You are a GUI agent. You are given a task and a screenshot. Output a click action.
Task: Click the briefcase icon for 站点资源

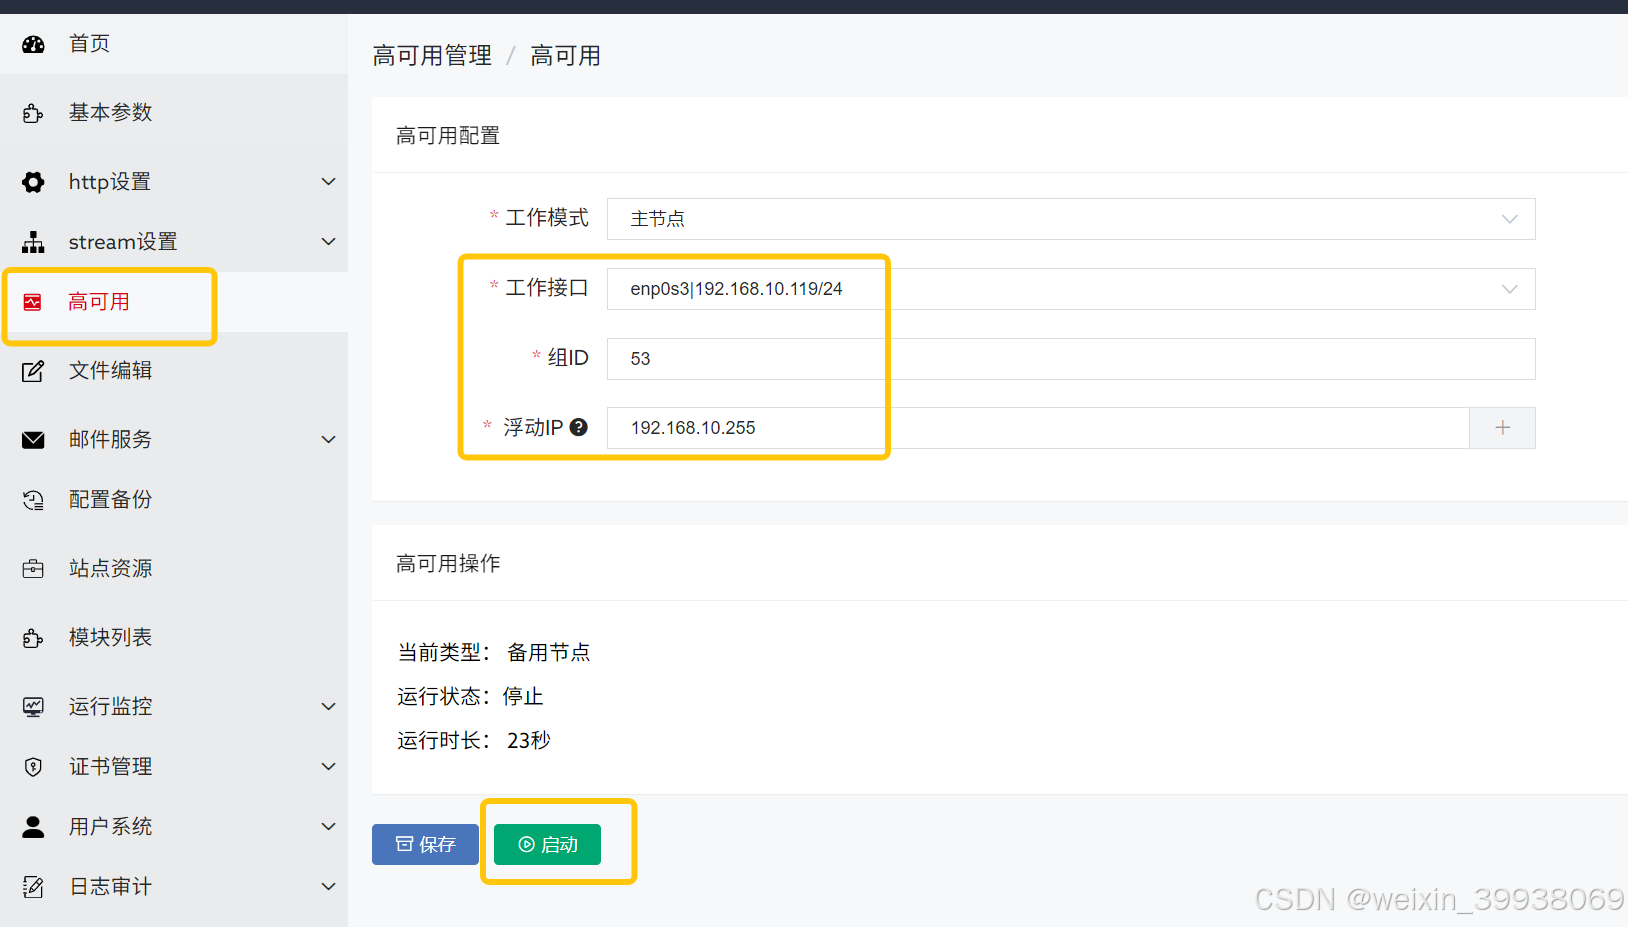(33, 569)
